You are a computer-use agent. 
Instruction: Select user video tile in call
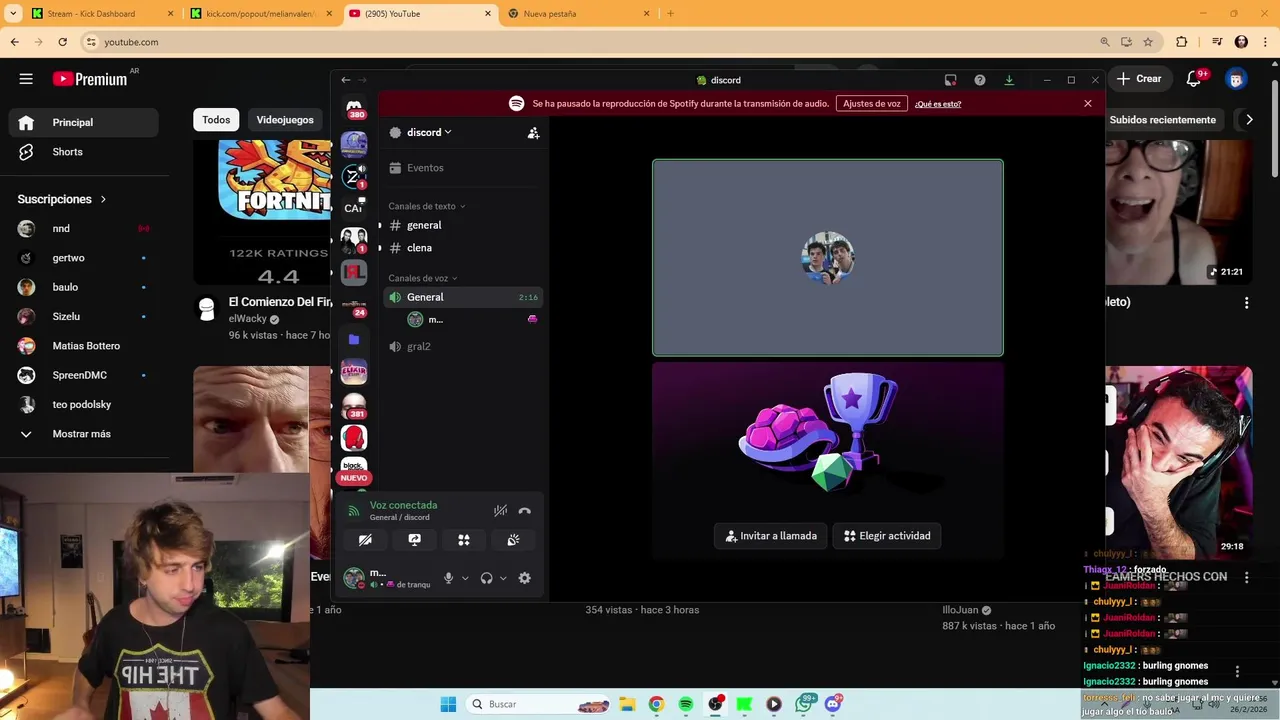click(828, 258)
